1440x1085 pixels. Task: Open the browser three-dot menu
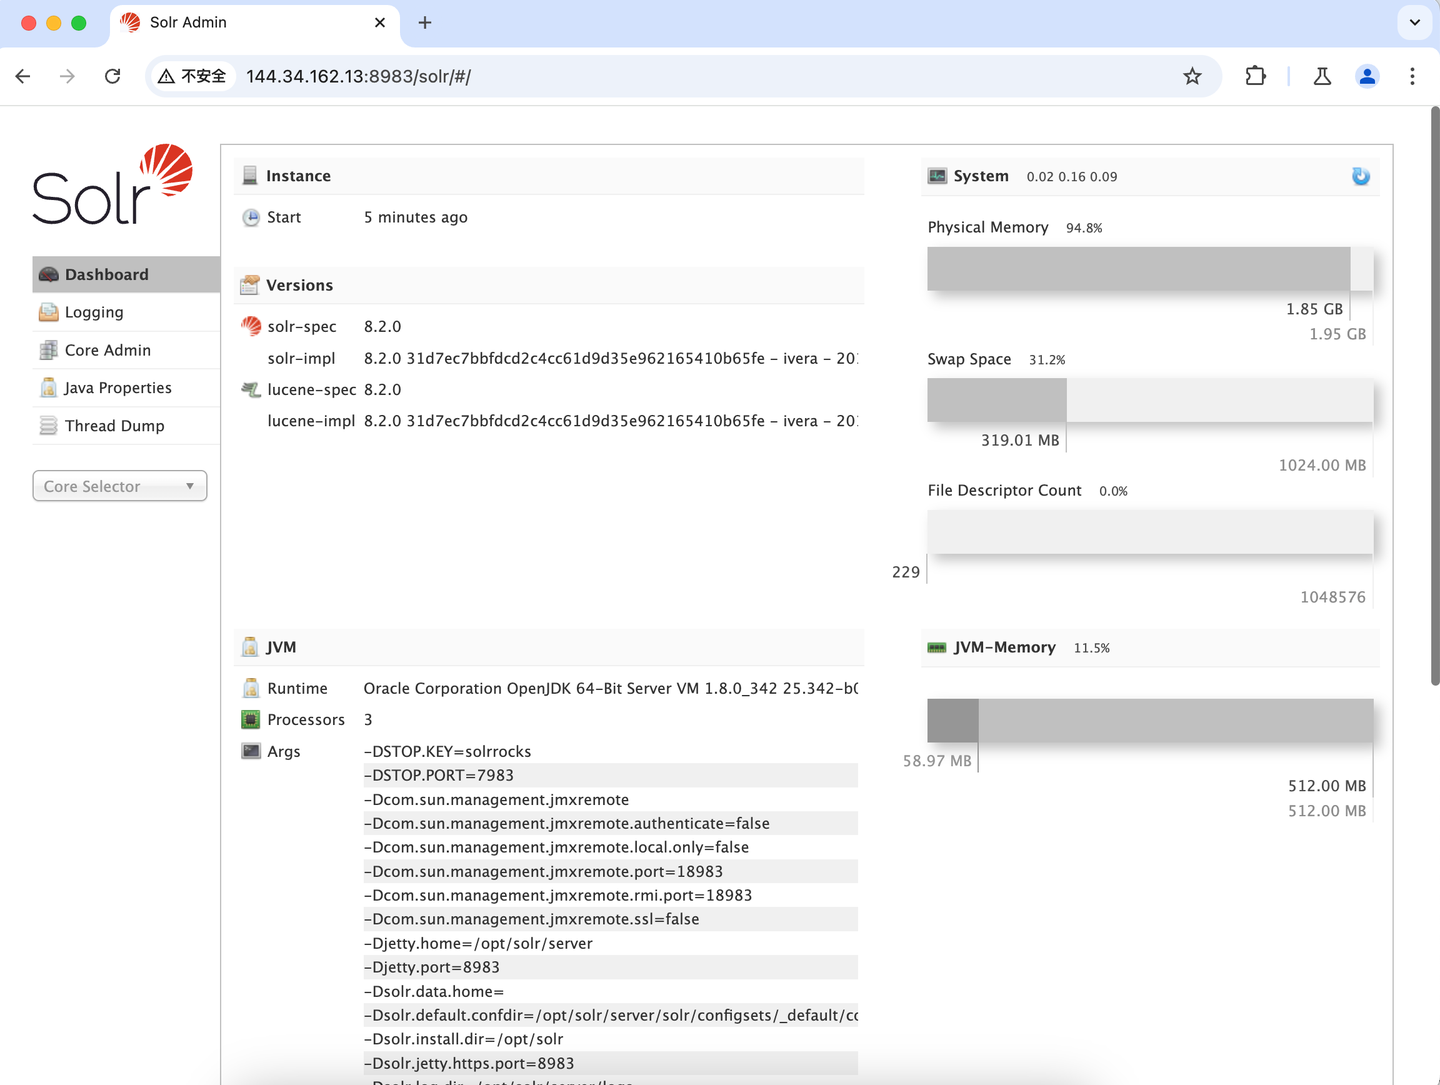point(1412,76)
